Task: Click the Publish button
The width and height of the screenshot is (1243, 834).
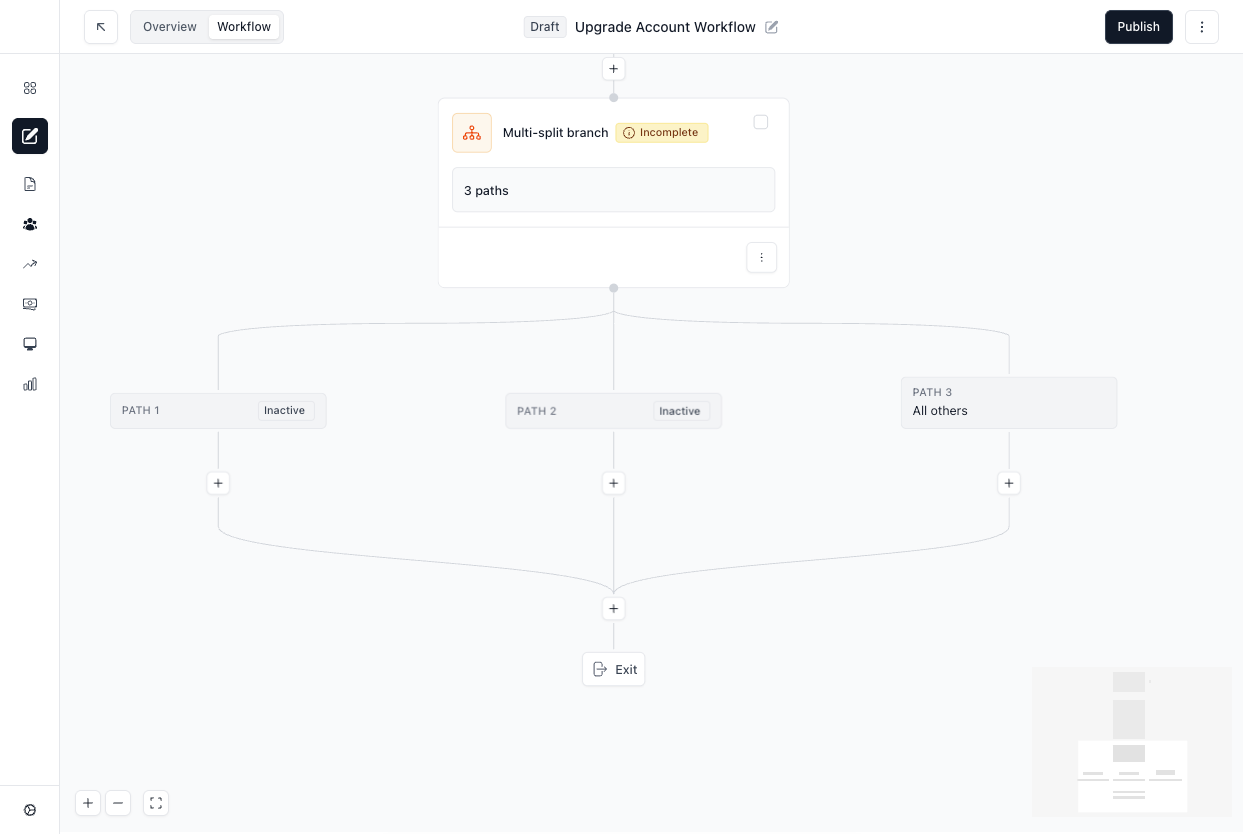Action: coord(1138,27)
